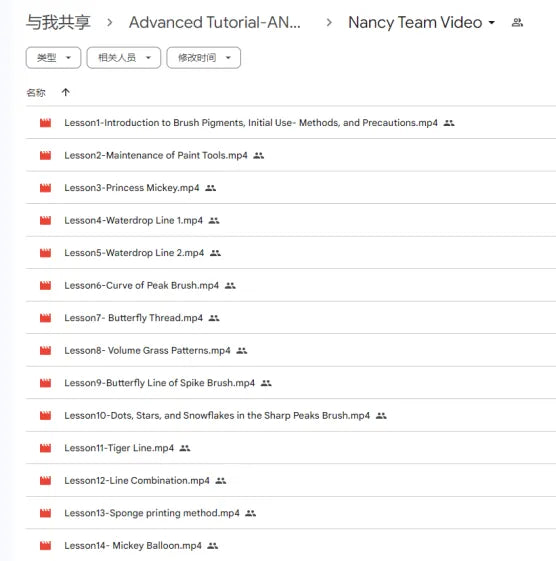Click the video file icon of Lesson3-Princess Mickey
The width and height of the screenshot is (556, 561).
pyautogui.click(x=45, y=188)
